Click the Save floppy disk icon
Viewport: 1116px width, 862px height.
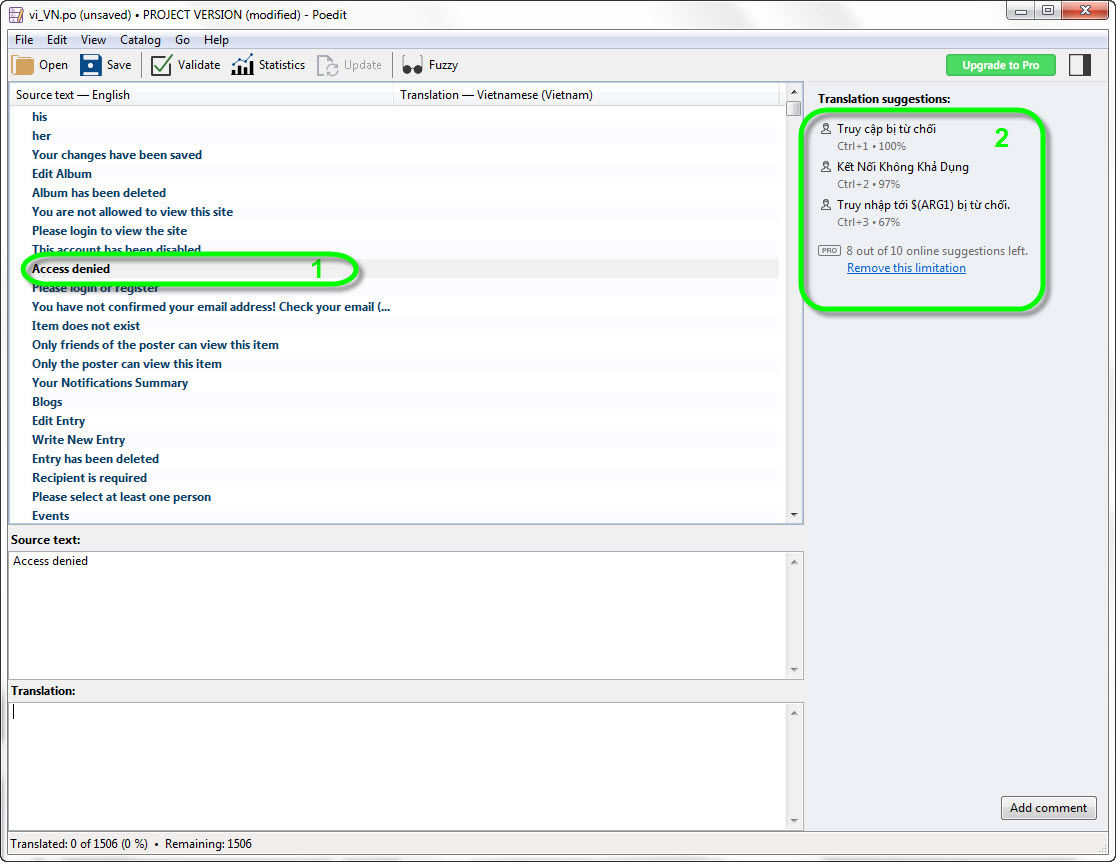coord(91,65)
